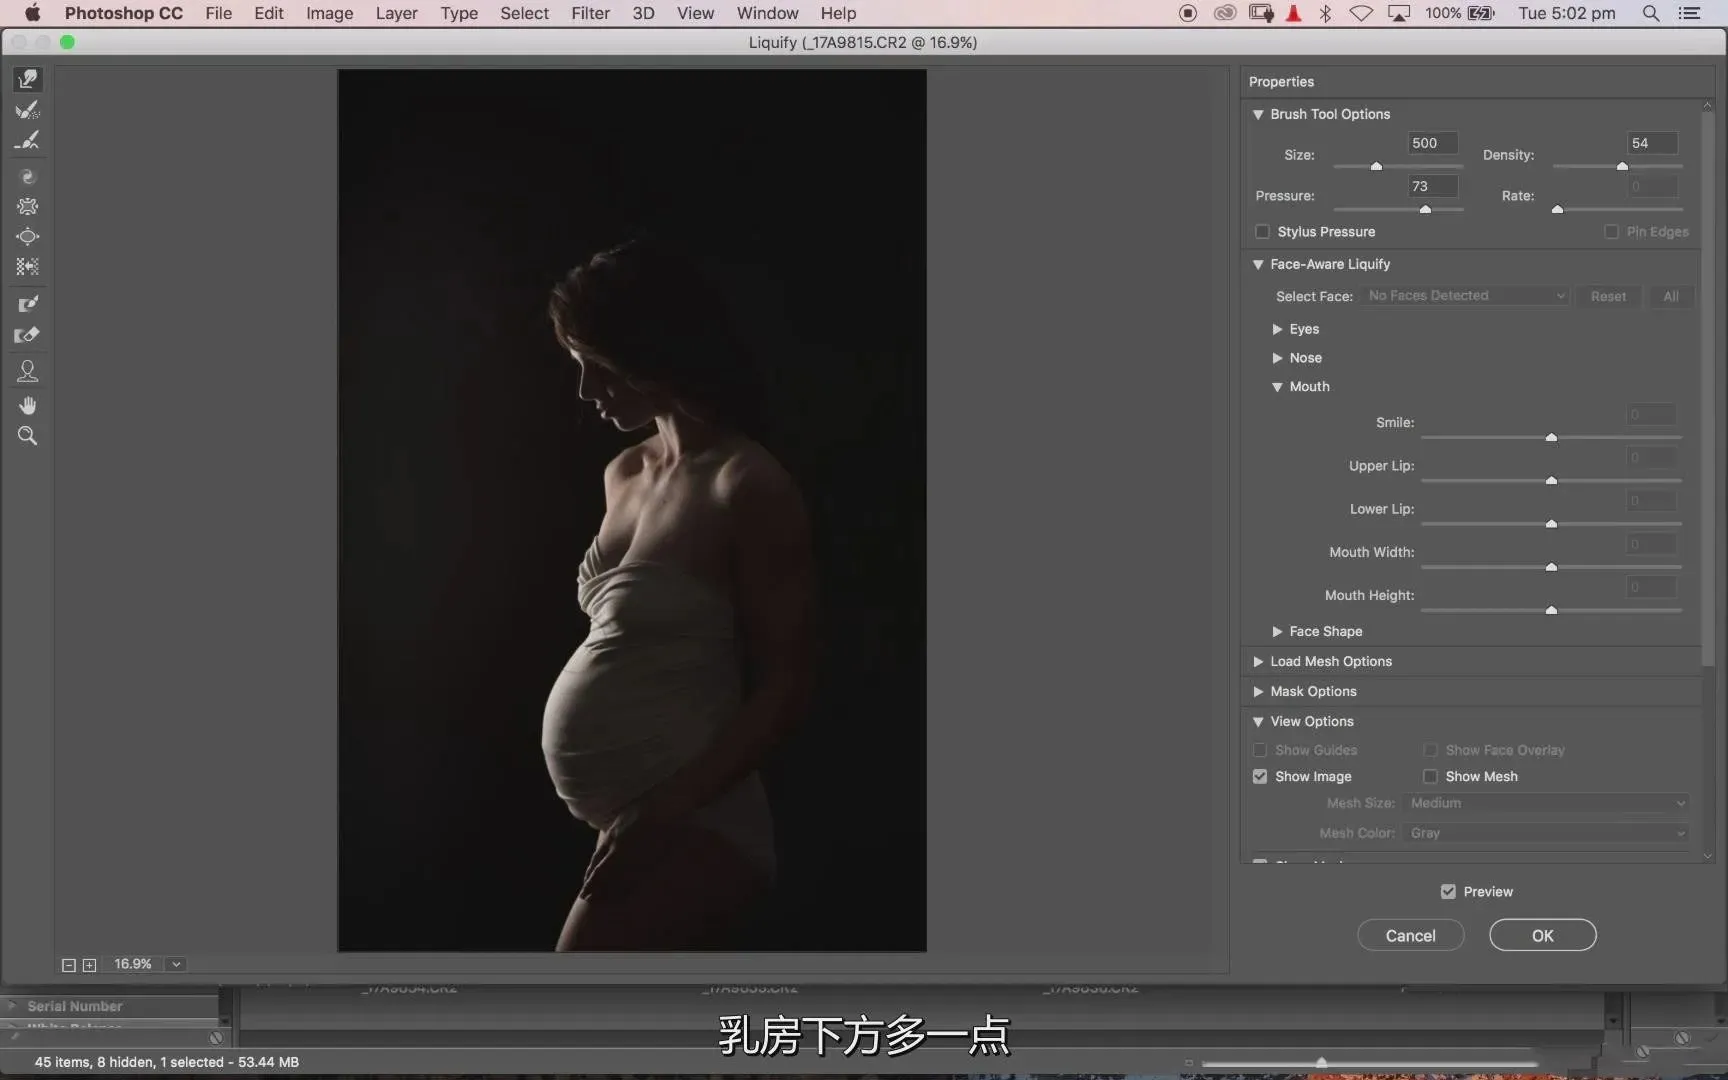Expand the Eyes settings
This screenshot has width=1728, height=1080.
pyautogui.click(x=1277, y=329)
